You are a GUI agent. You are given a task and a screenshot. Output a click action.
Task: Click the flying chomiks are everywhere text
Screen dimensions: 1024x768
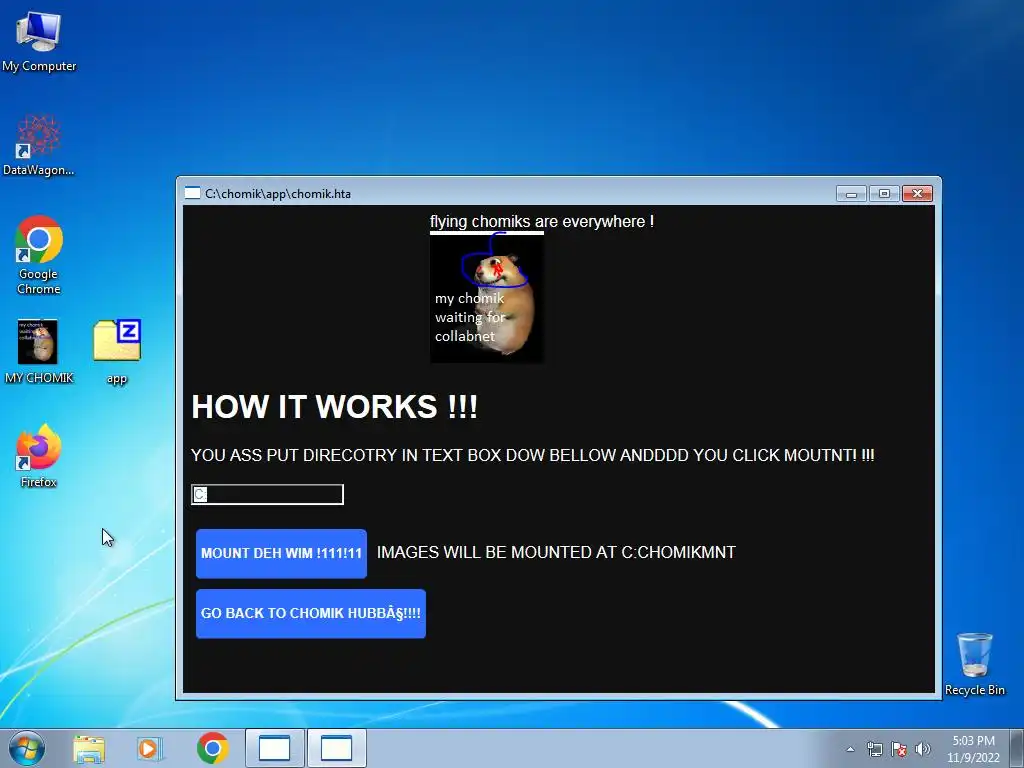(x=542, y=221)
